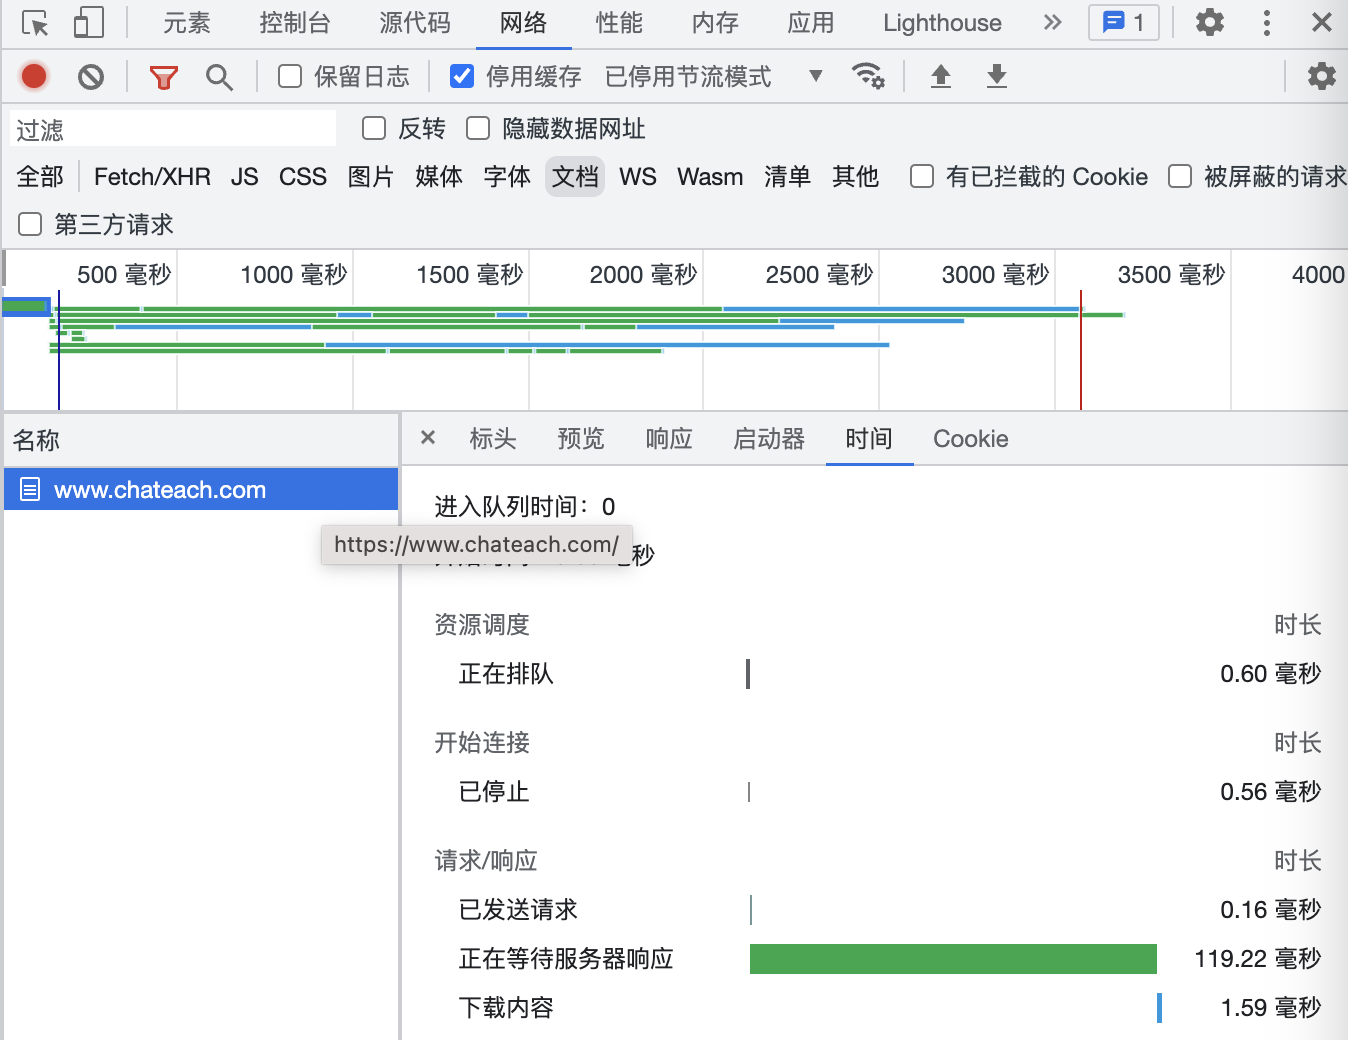Open network conditions wifi-gear icon
Viewport: 1348px width, 1040px height.
point(867,76)
